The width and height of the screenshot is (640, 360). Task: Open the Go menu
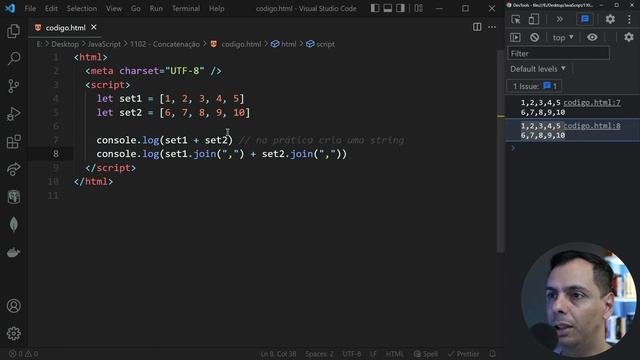tap(136, 8)
